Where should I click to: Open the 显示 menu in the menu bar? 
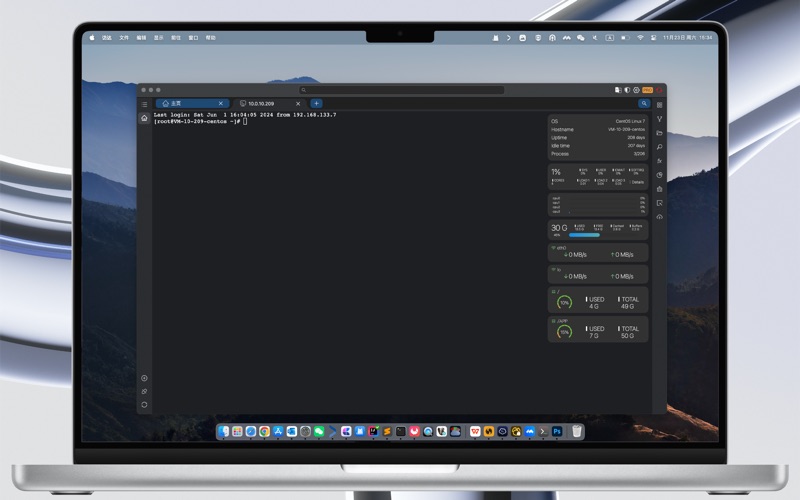coord(159,38)
